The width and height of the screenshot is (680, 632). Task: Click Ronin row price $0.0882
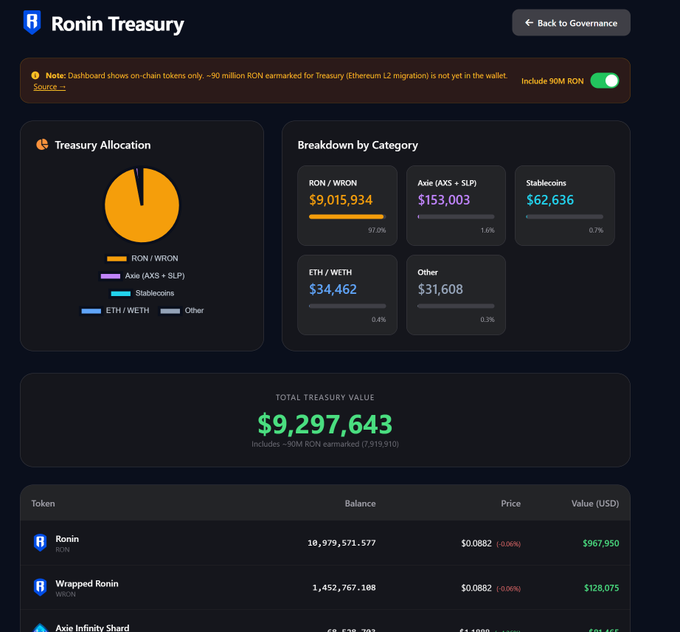(x=476, y=543)
